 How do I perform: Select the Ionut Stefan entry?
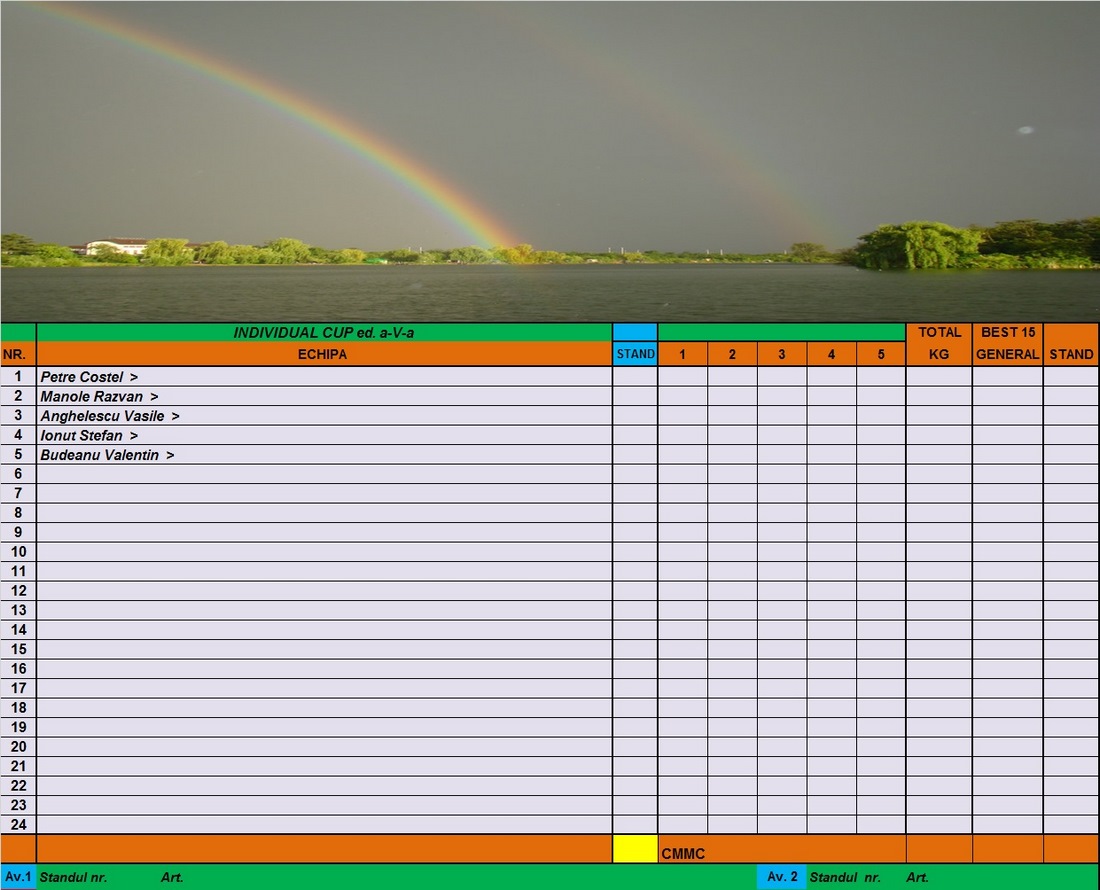pyautogui.click(x=89, y=436)
